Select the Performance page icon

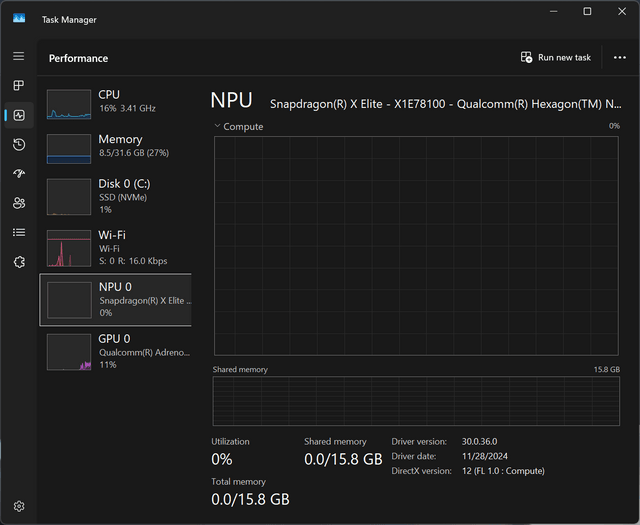click(19, 115)
